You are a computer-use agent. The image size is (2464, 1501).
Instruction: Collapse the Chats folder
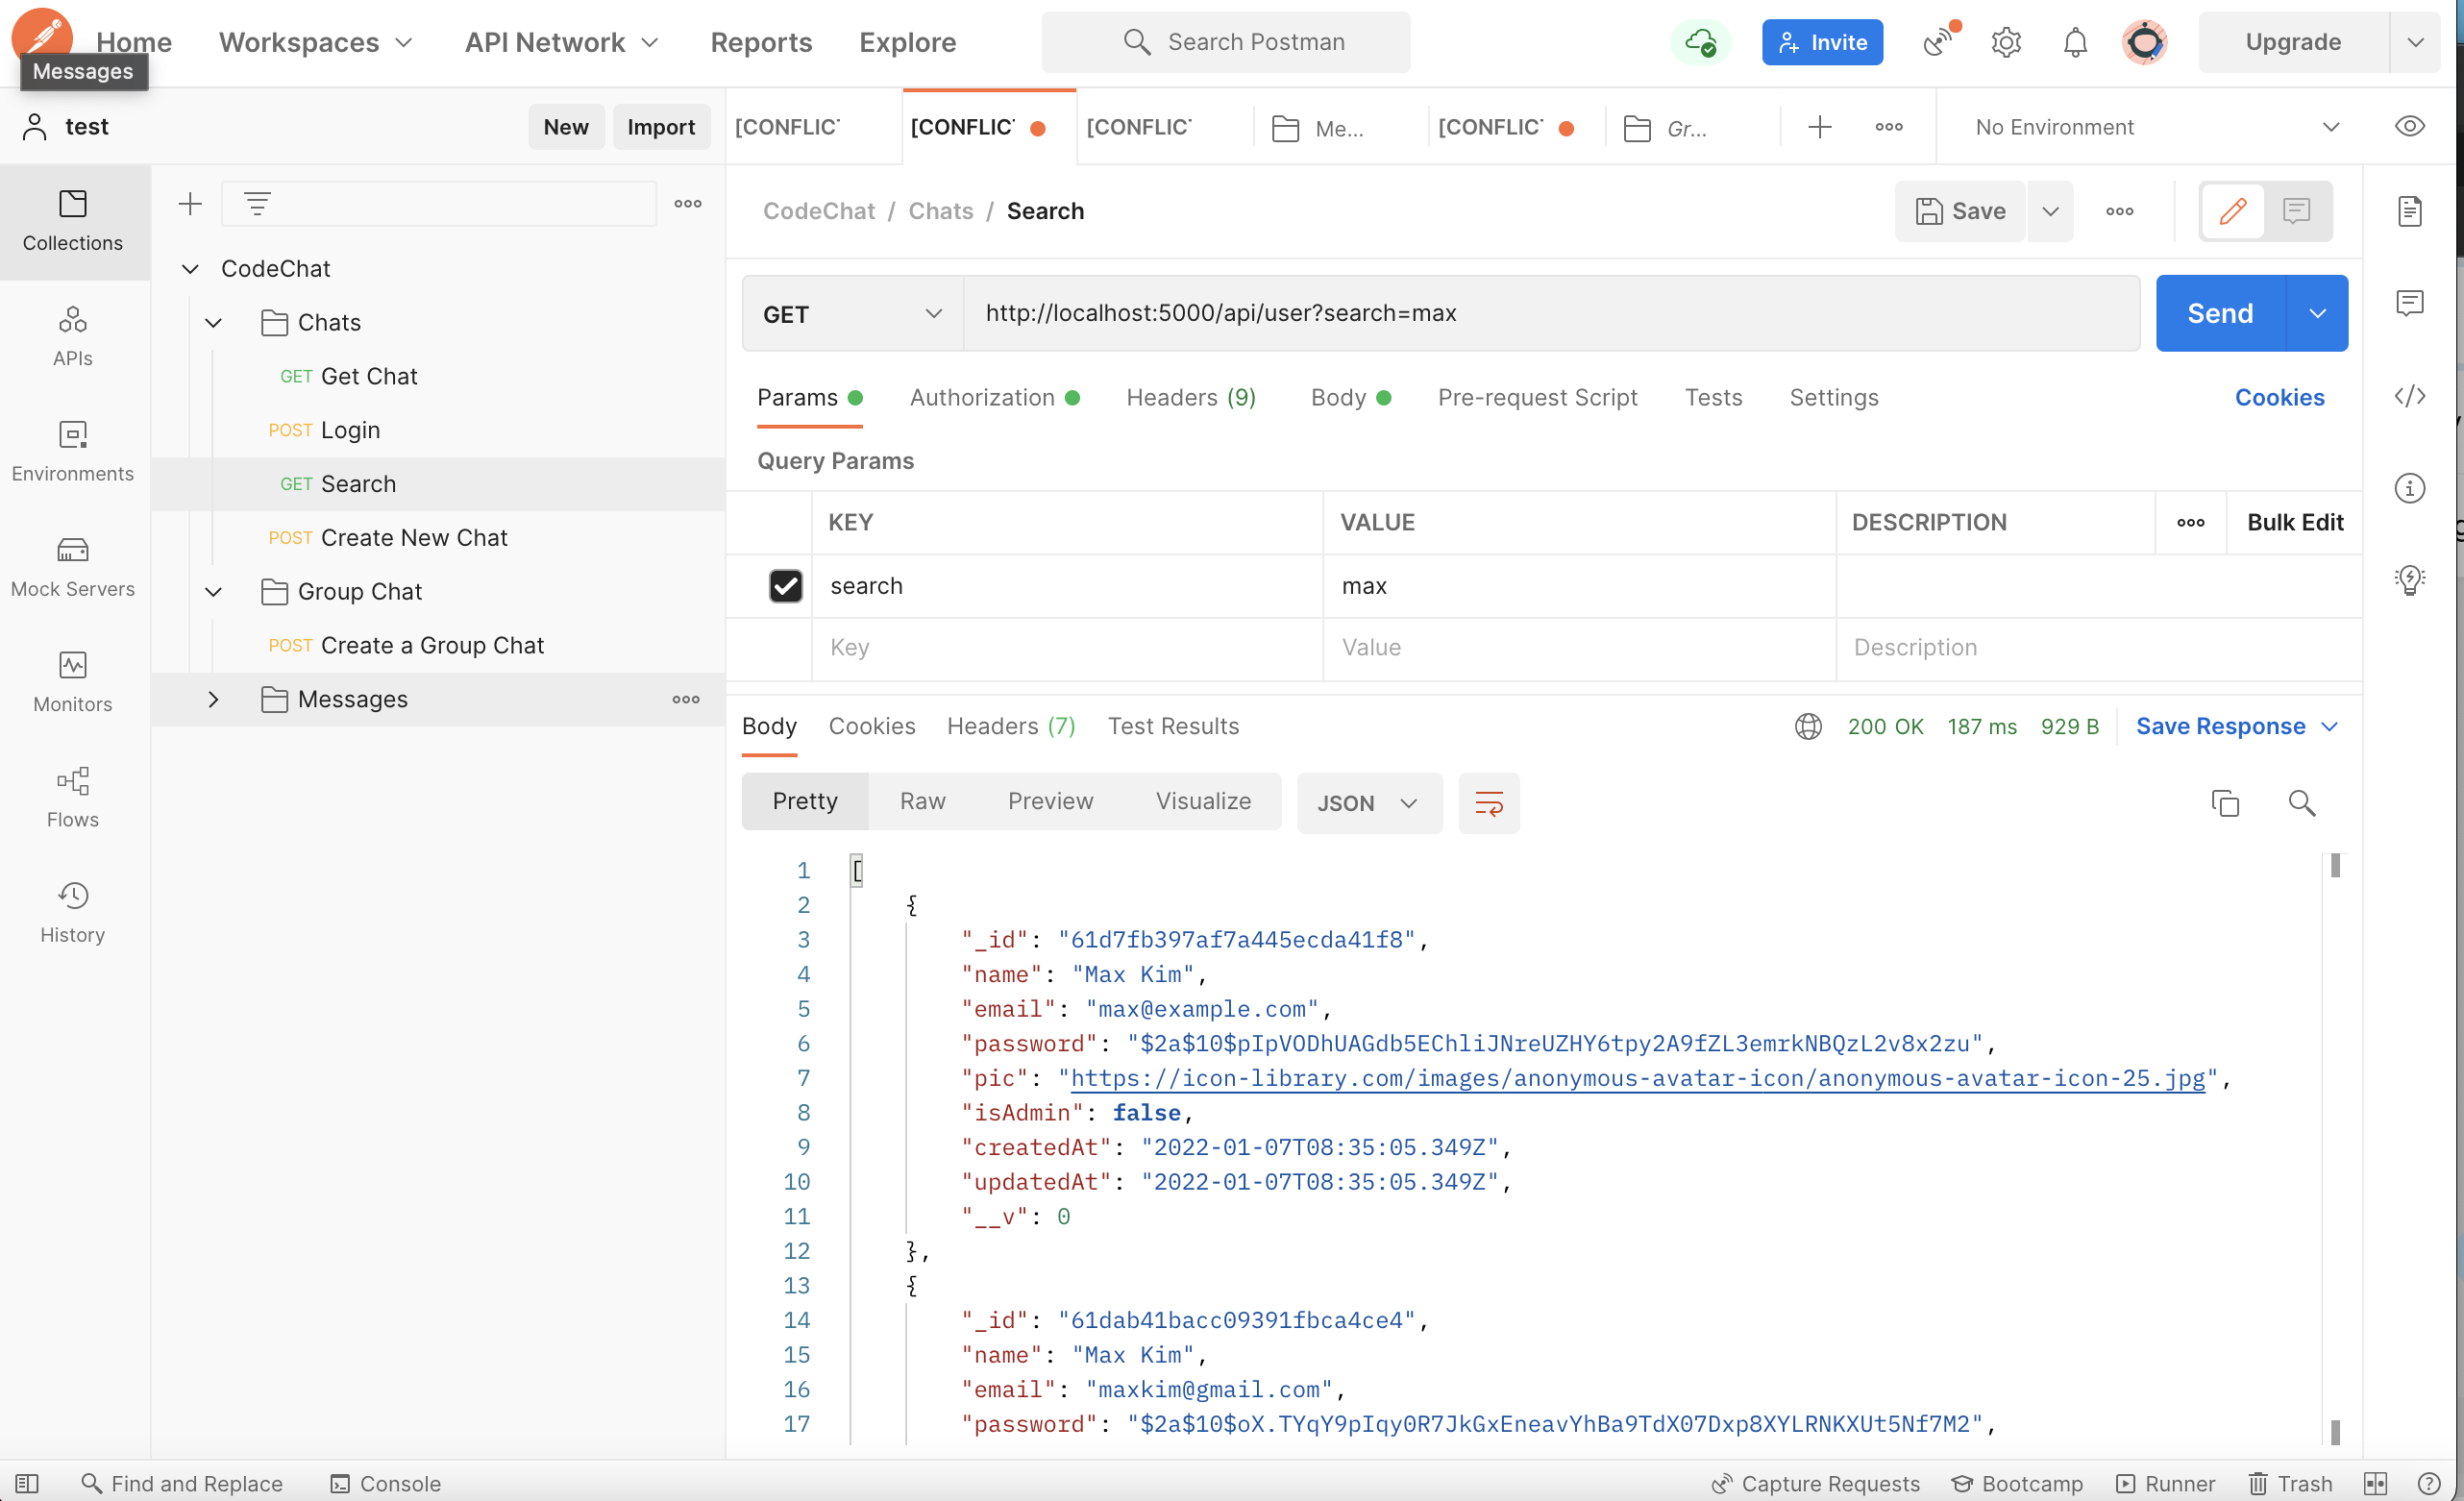[213, 322]
